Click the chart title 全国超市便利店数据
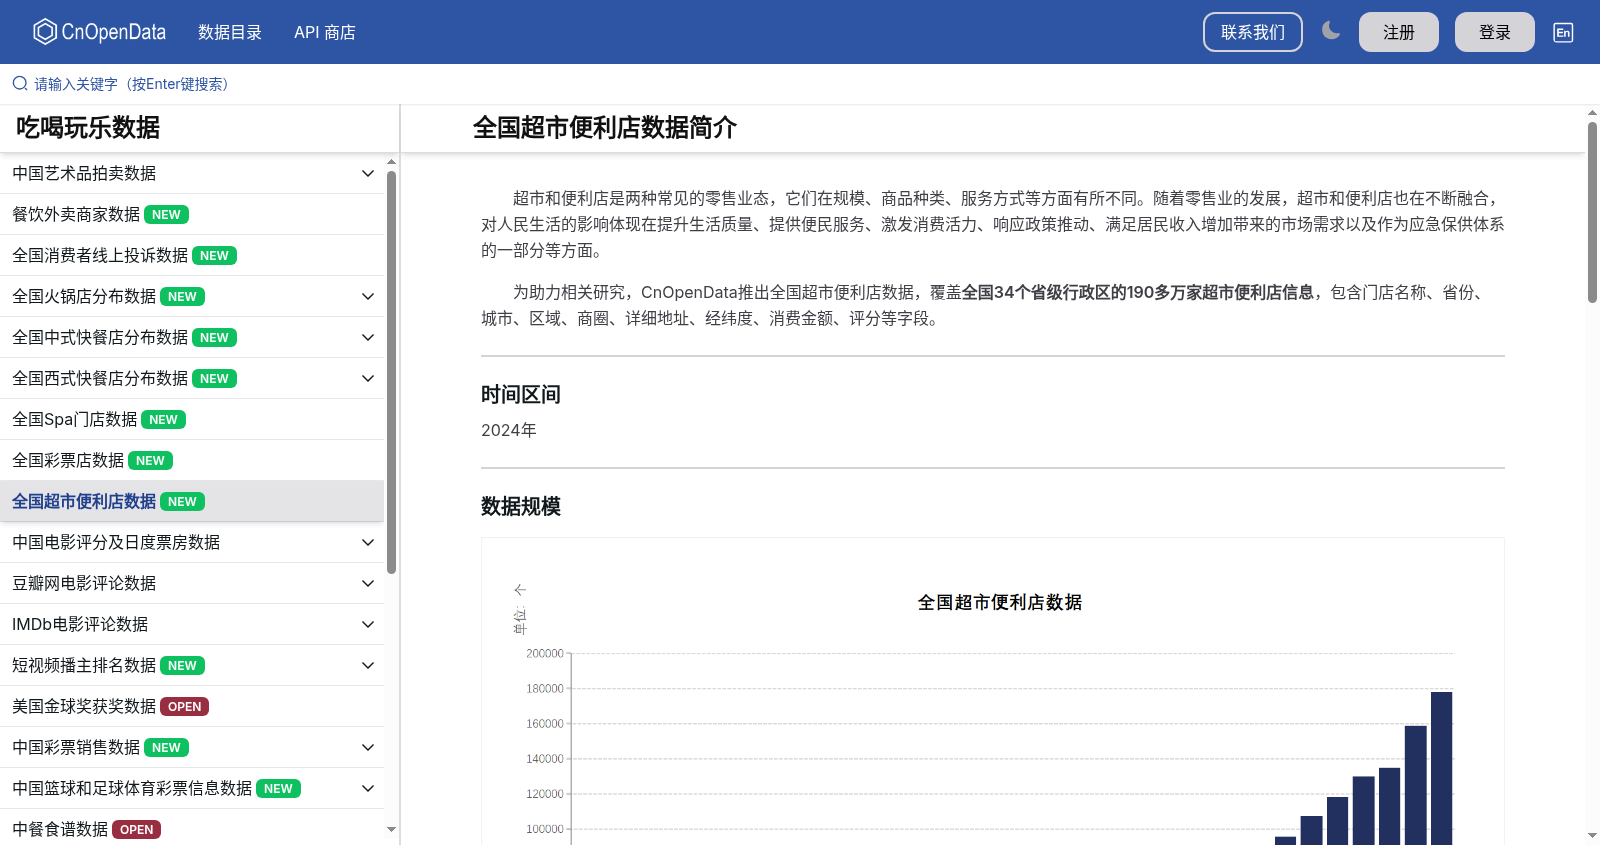 click(x=1000, y=602)
